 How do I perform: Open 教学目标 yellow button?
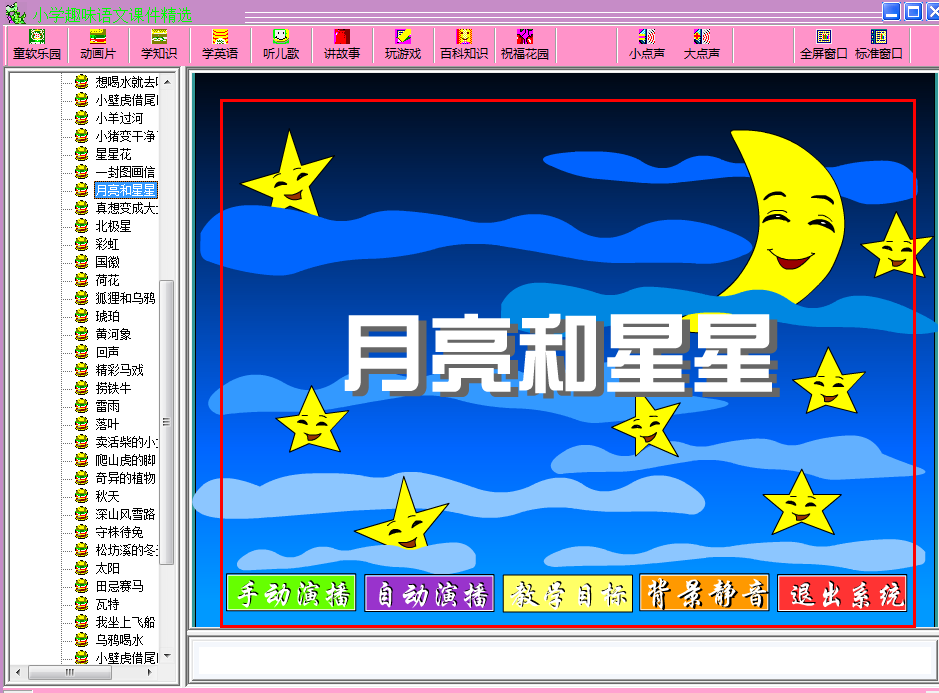tap(568, 593)
